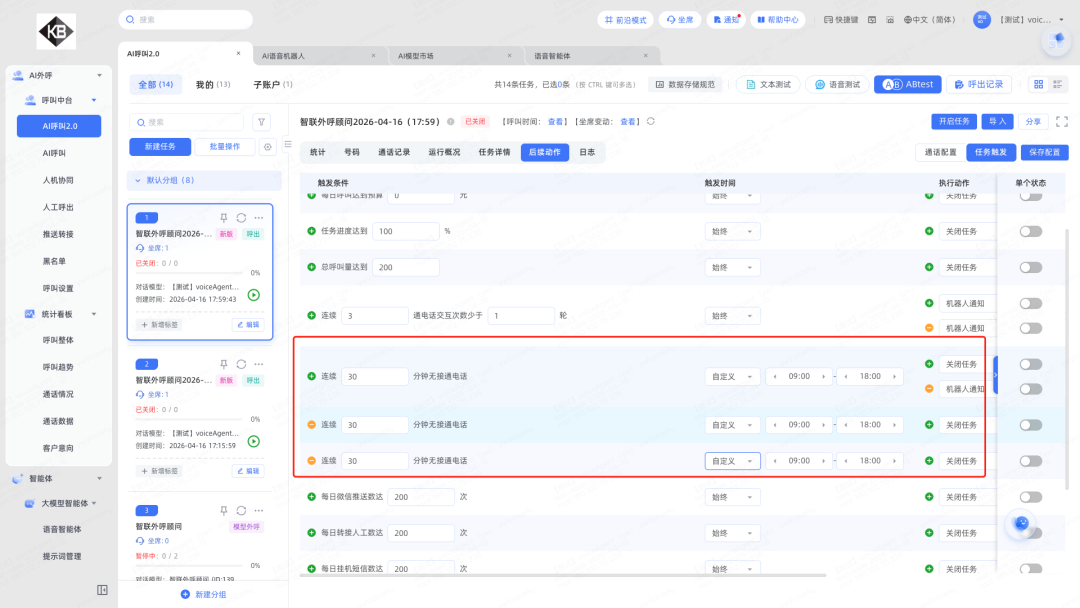1080x608 pixels.
Task: Click the fullscreen expand icon beside 分享
Action: point(1061,121)
